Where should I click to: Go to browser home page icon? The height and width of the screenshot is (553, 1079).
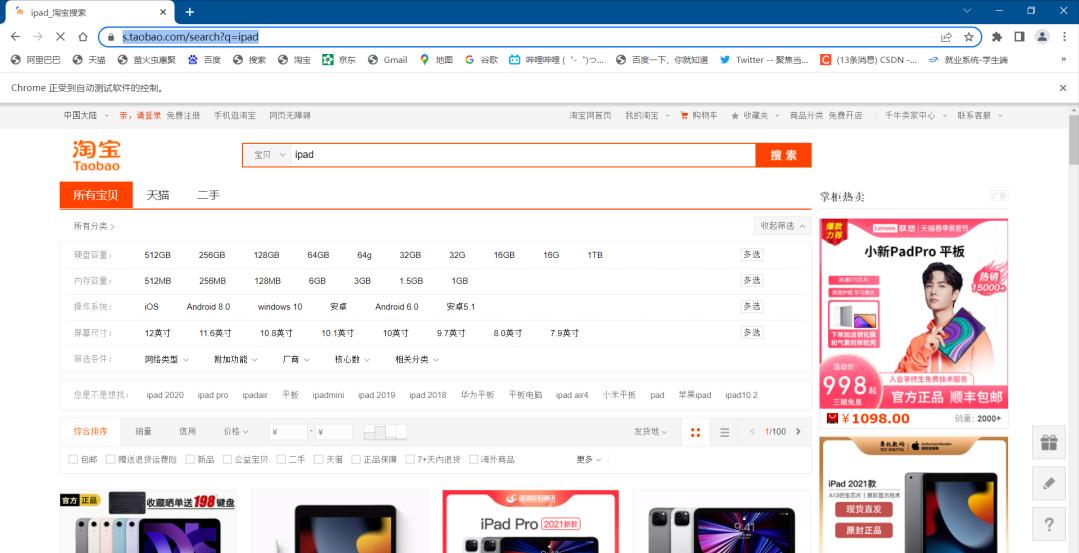[x=83, y=36]
